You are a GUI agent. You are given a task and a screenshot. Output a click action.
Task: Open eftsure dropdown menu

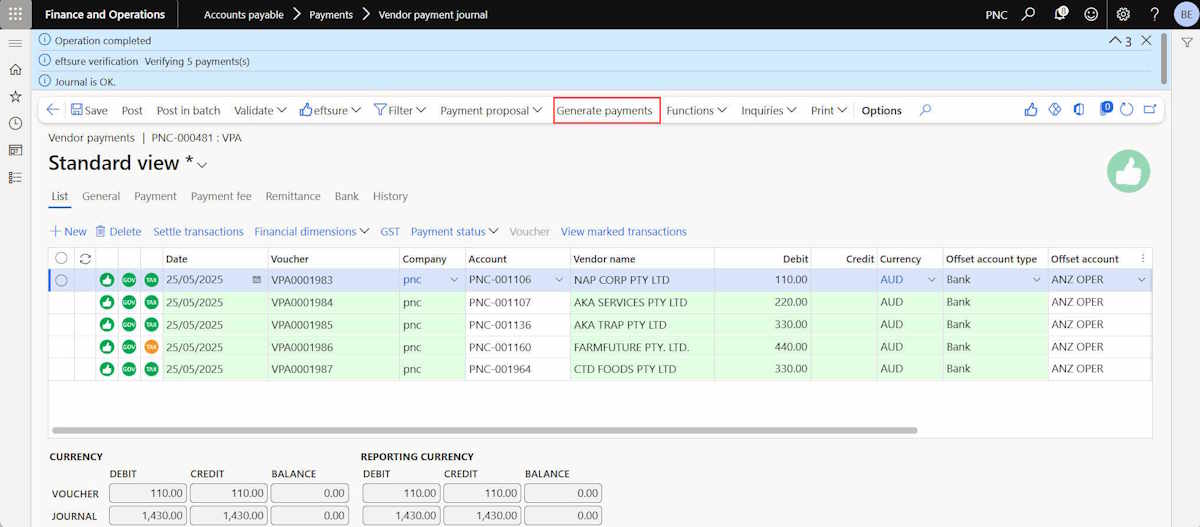point(330,110)
